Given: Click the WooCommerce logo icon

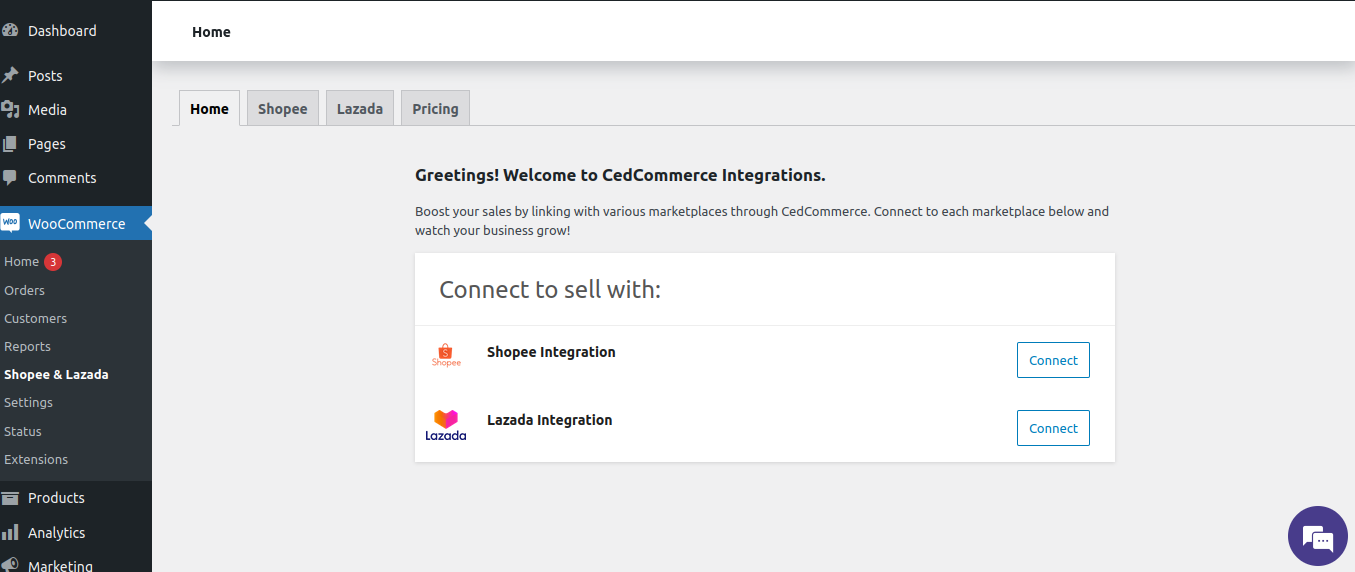Looking at the screenshot, I should click(x=10, y=223).
